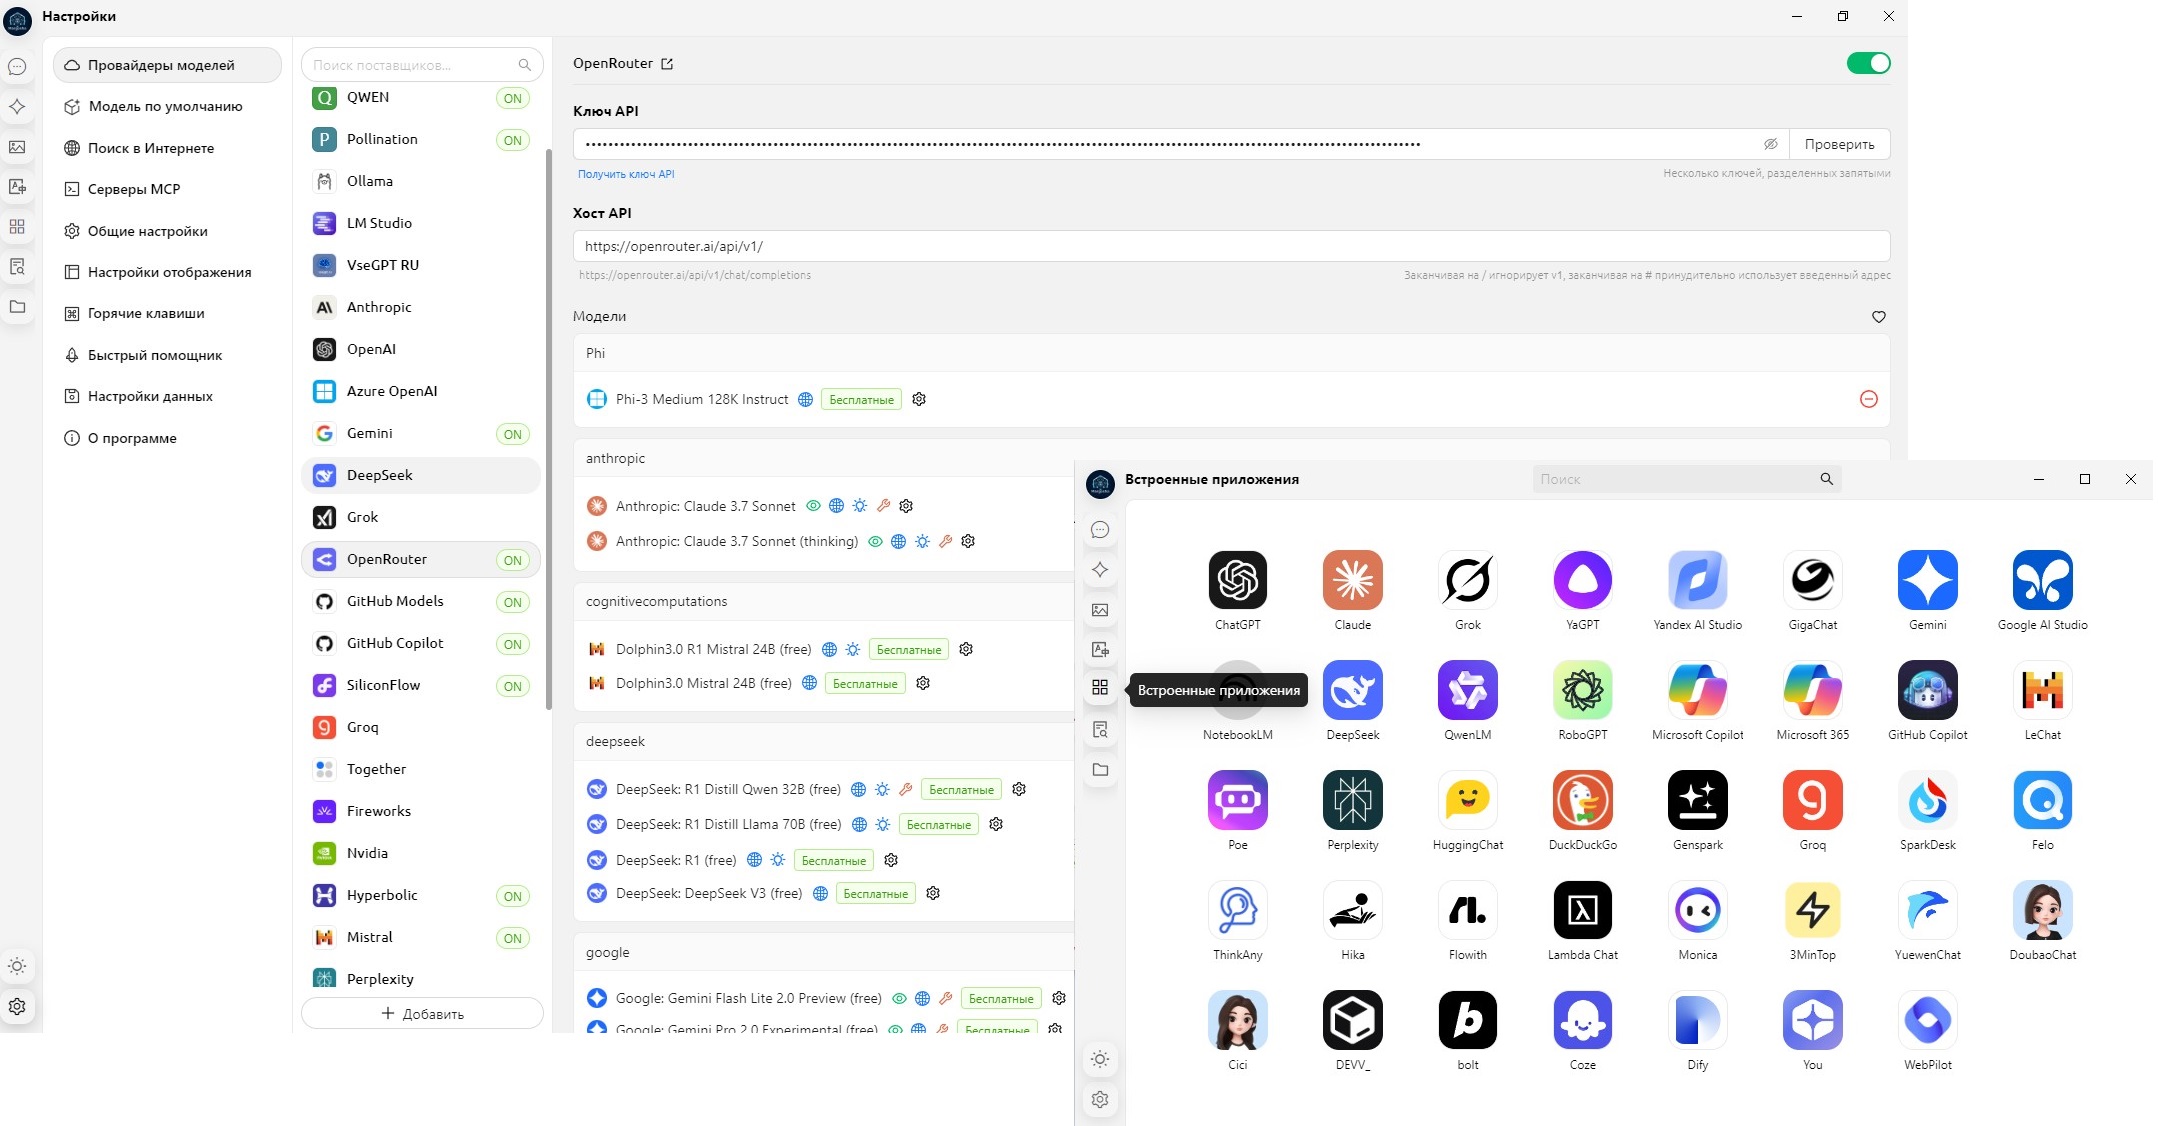This screenshot has width=2158, height=1126.
Task: Select SiliconFlow provider
Action: pyautogui.click(x=421, y=686)
